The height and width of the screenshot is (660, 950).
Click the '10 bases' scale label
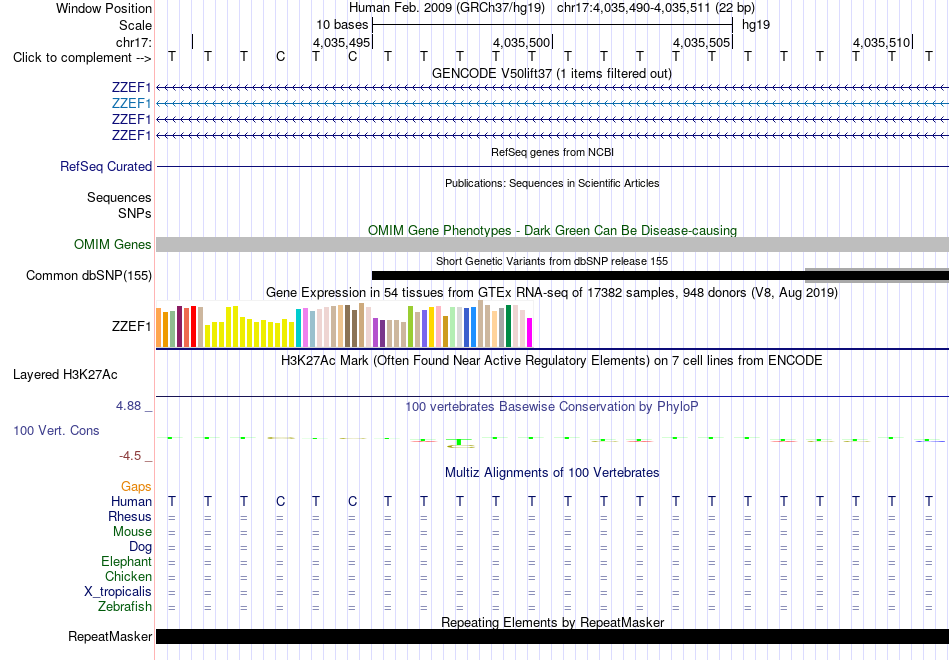pyautogui.click(x=342, y=25)
